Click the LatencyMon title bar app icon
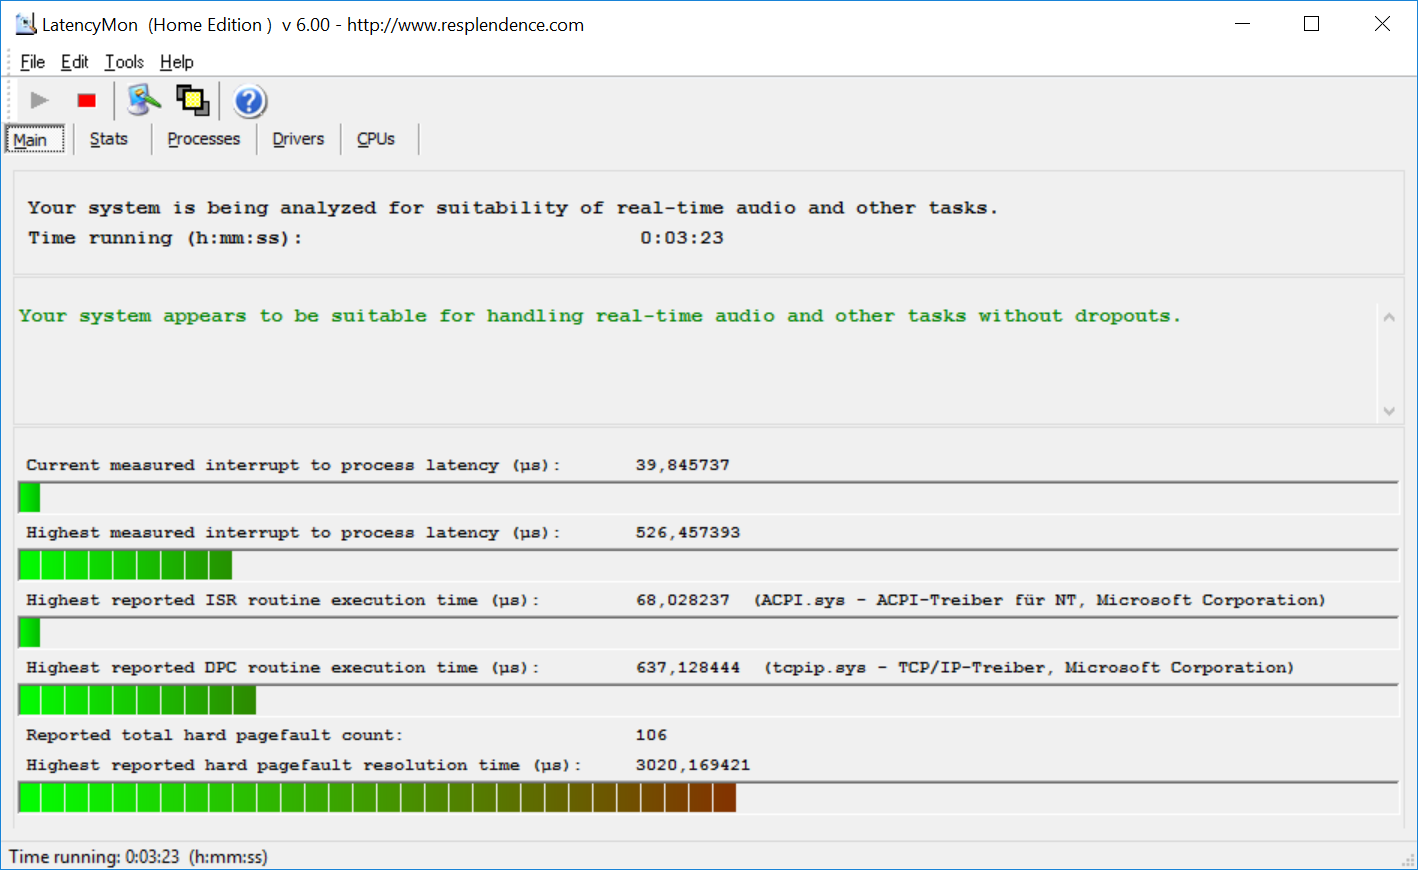The width and height of the screenshot is (1418, 870). 25,24
